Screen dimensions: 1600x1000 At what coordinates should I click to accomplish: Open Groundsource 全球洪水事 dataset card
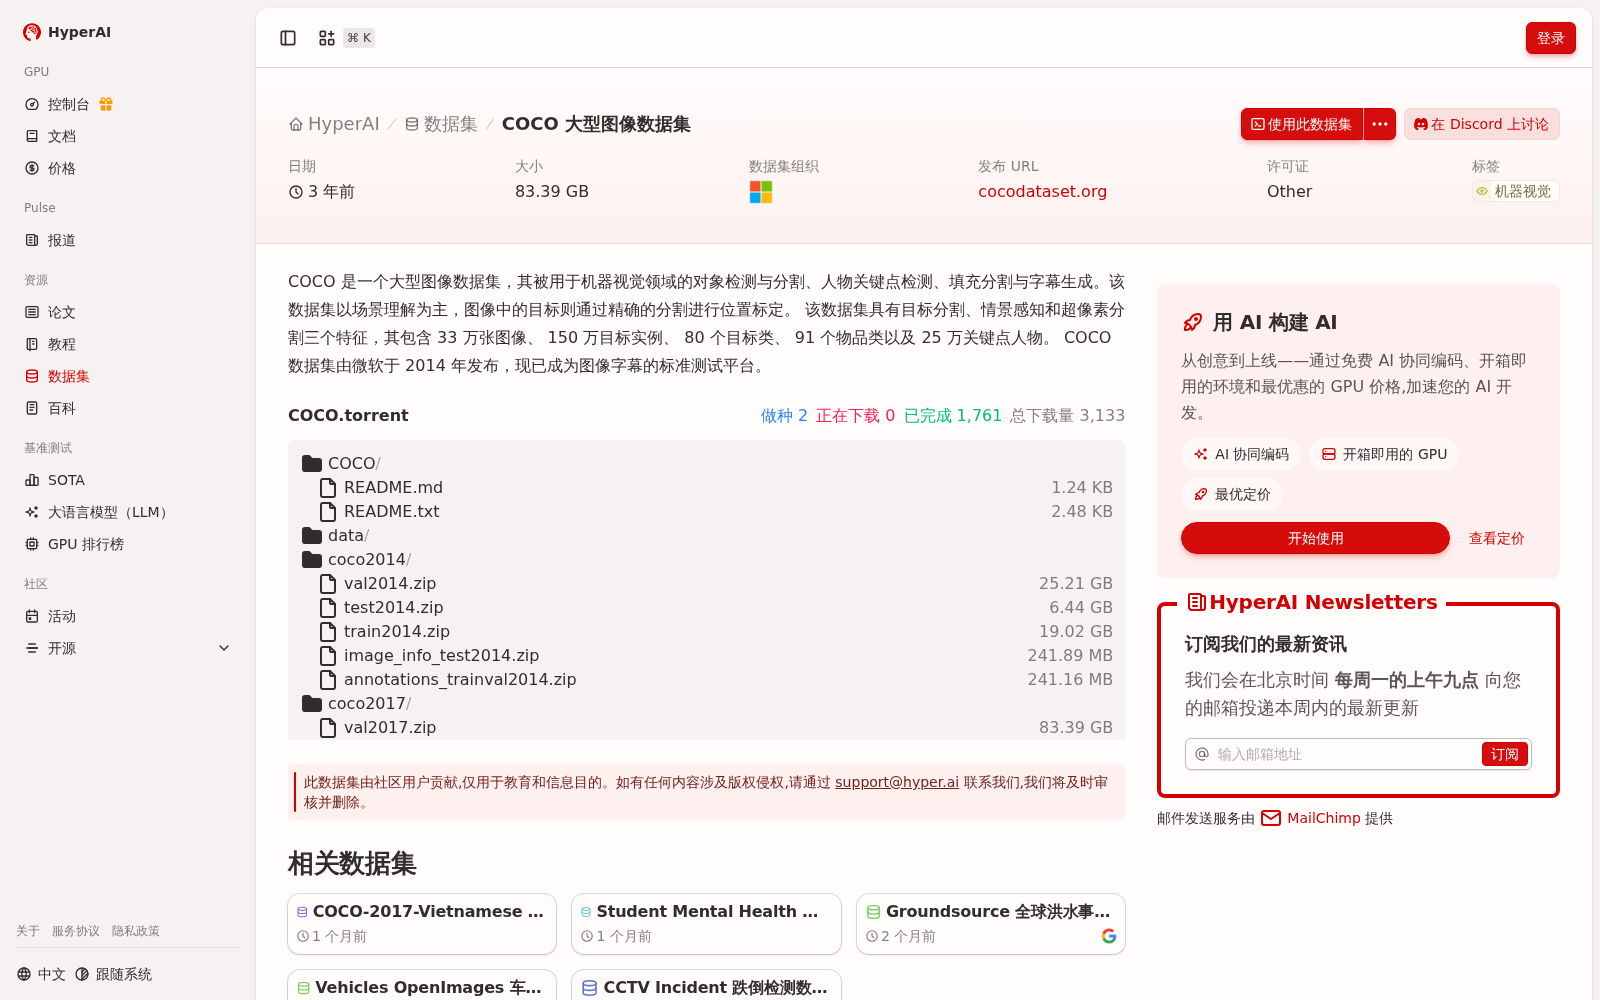pos(991,924)
